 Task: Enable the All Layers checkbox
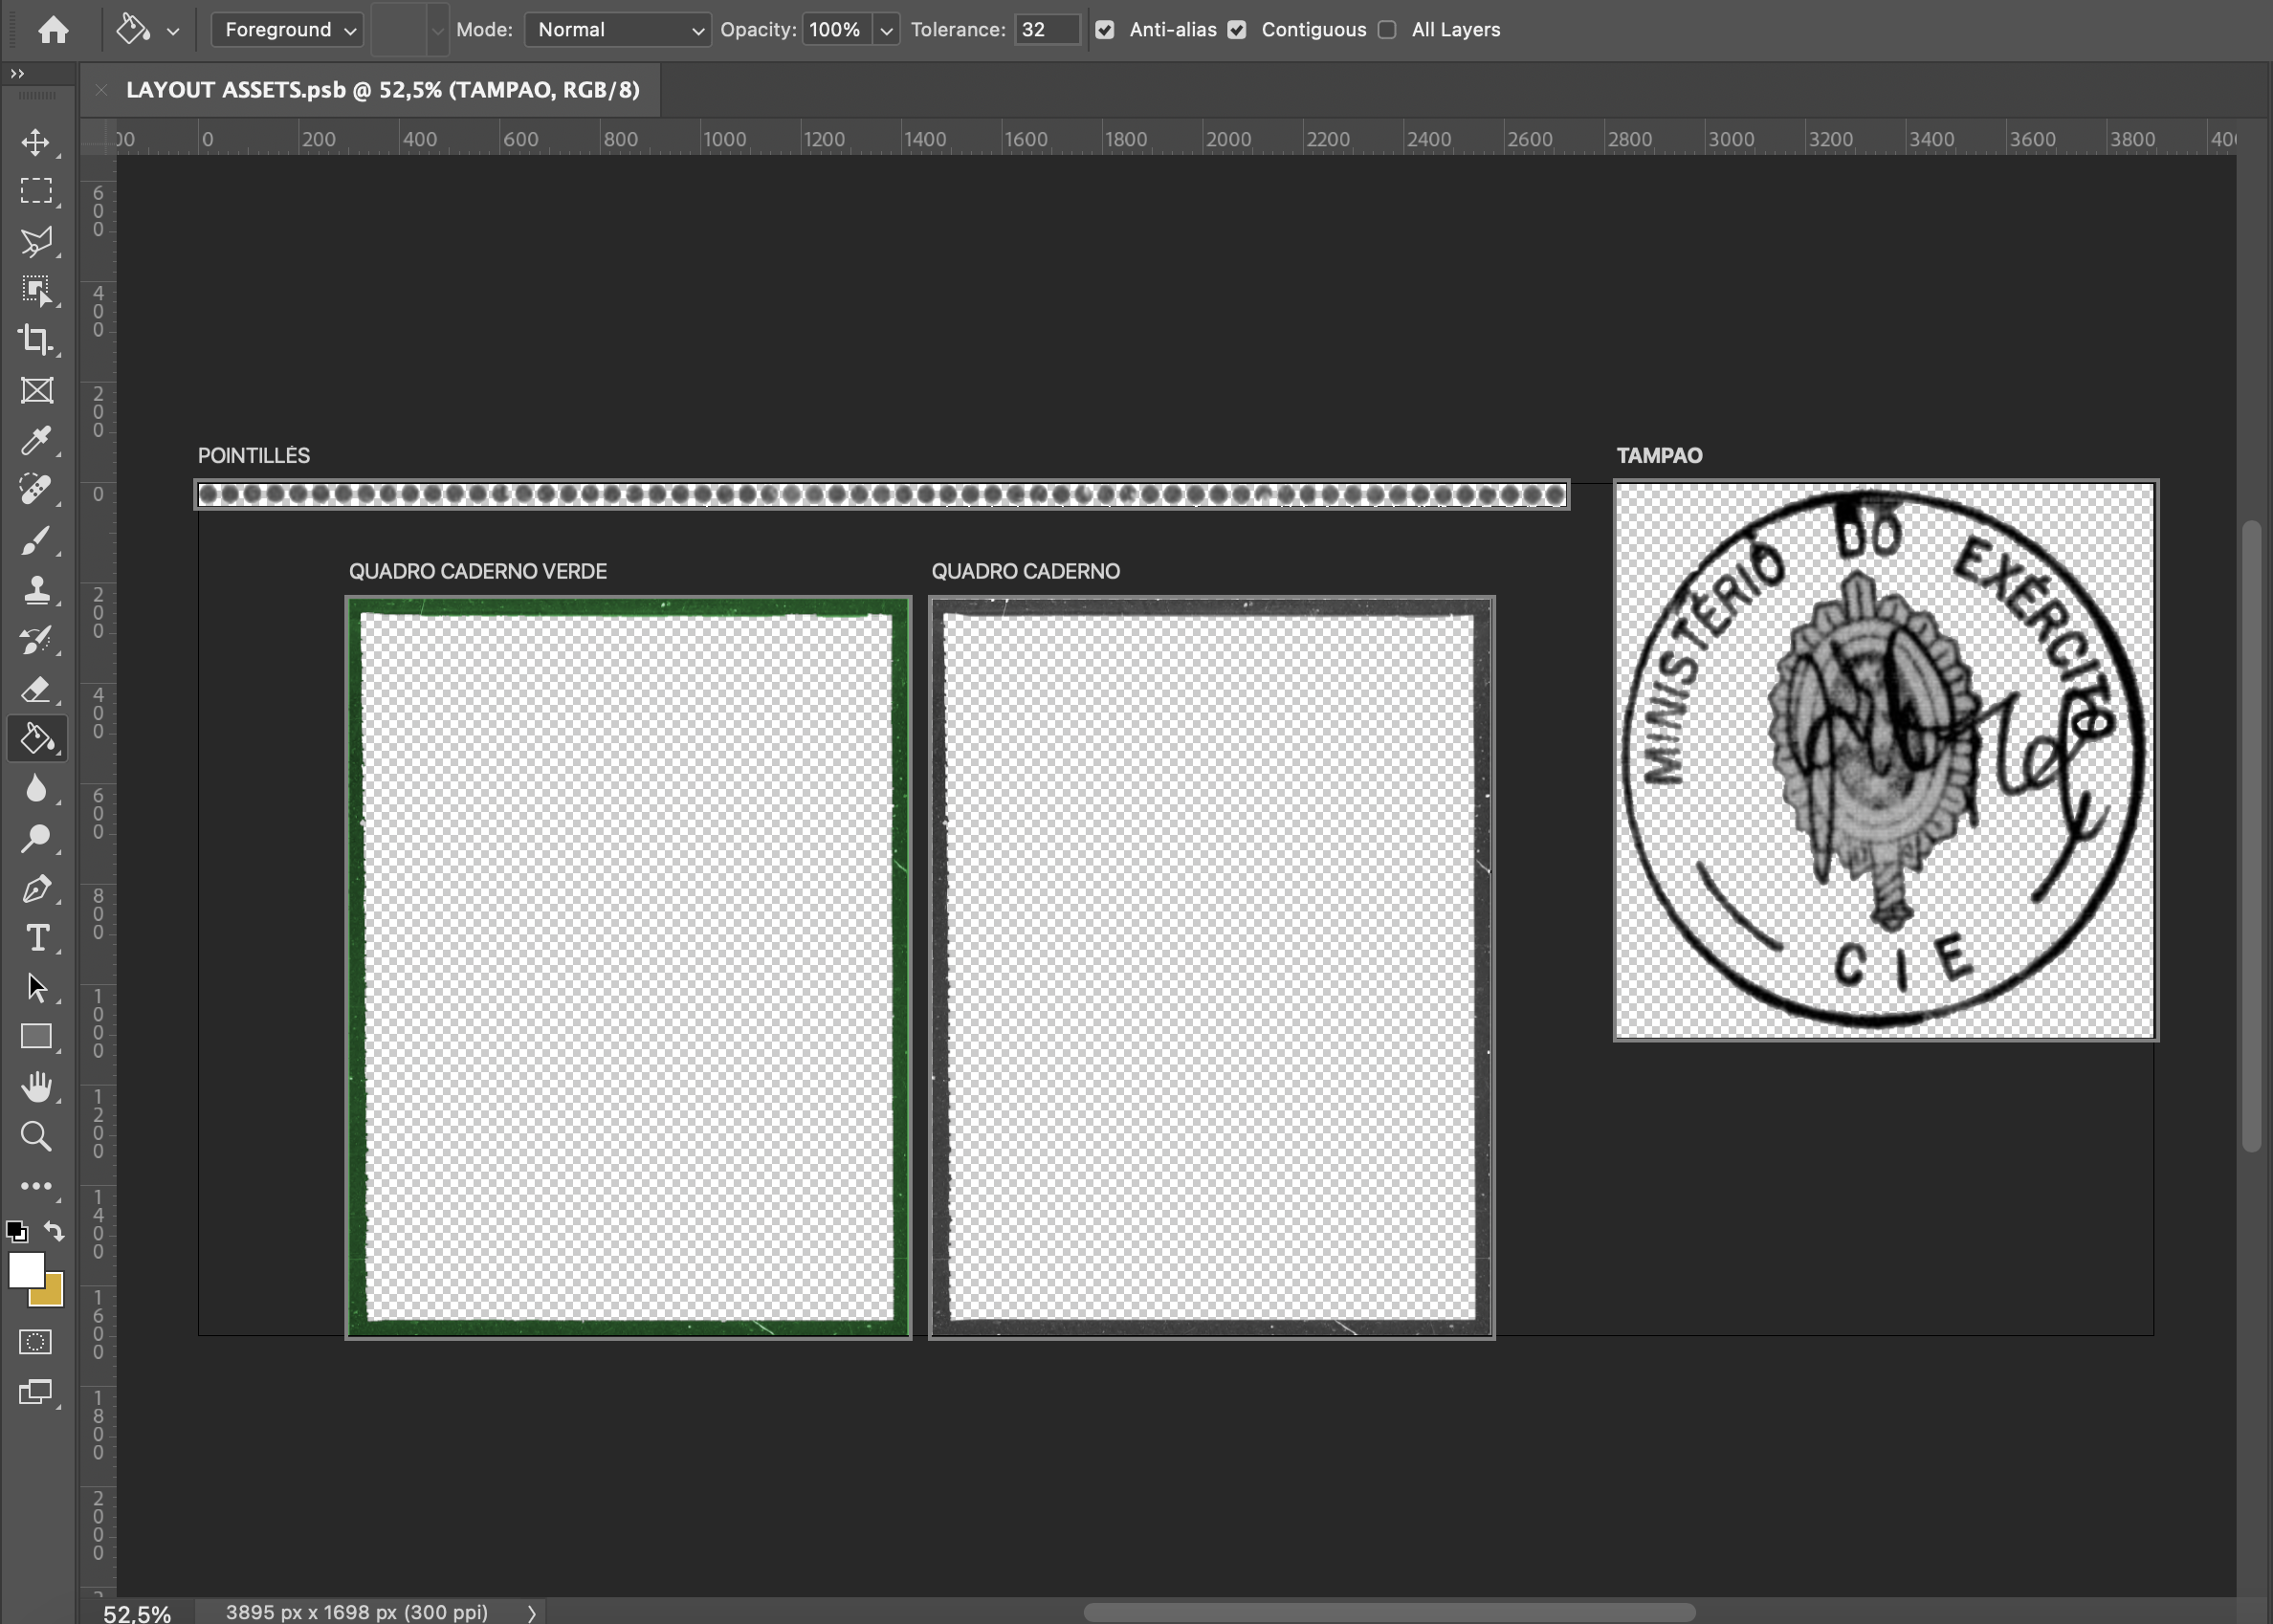tap(1387, 30)
